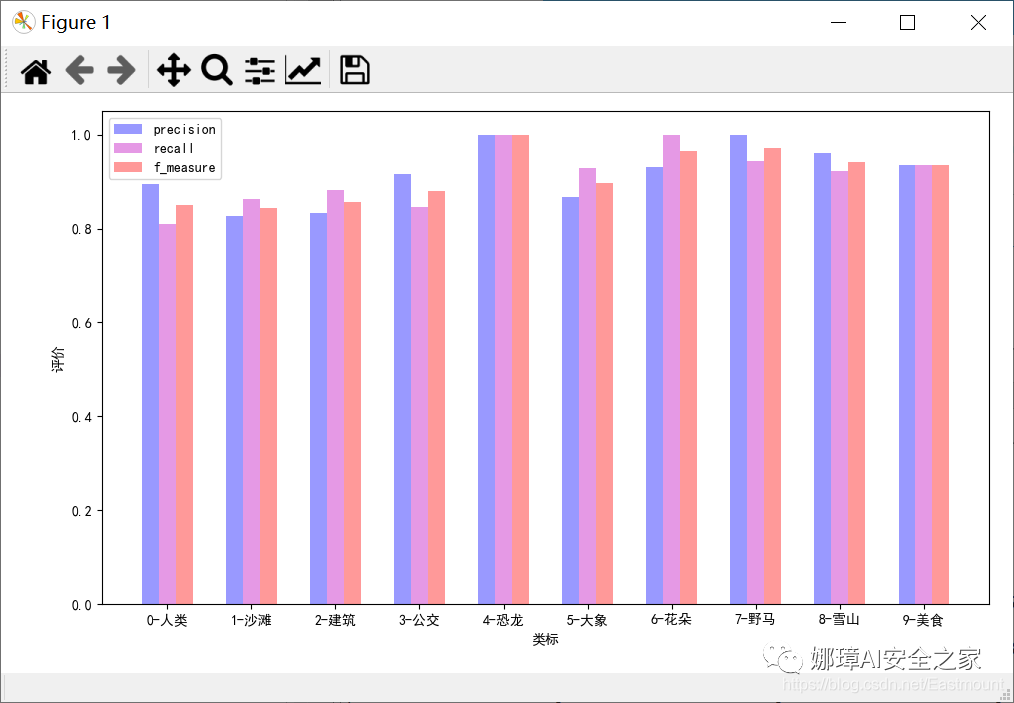
Task: Reset the plot with the Home icon
Action: (x=36, y=70)
